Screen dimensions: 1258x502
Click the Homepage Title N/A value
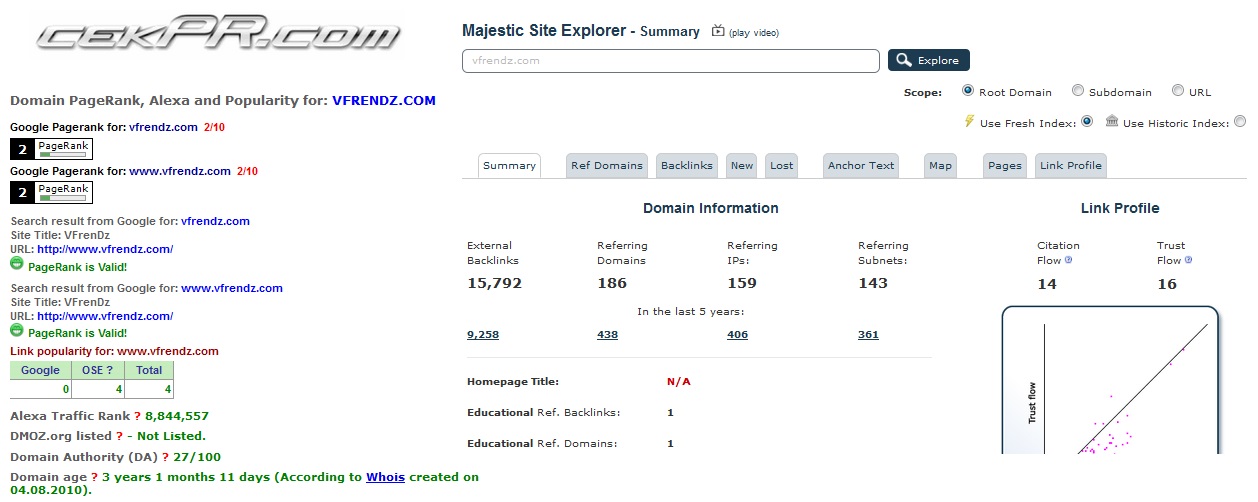click(679, 381)
